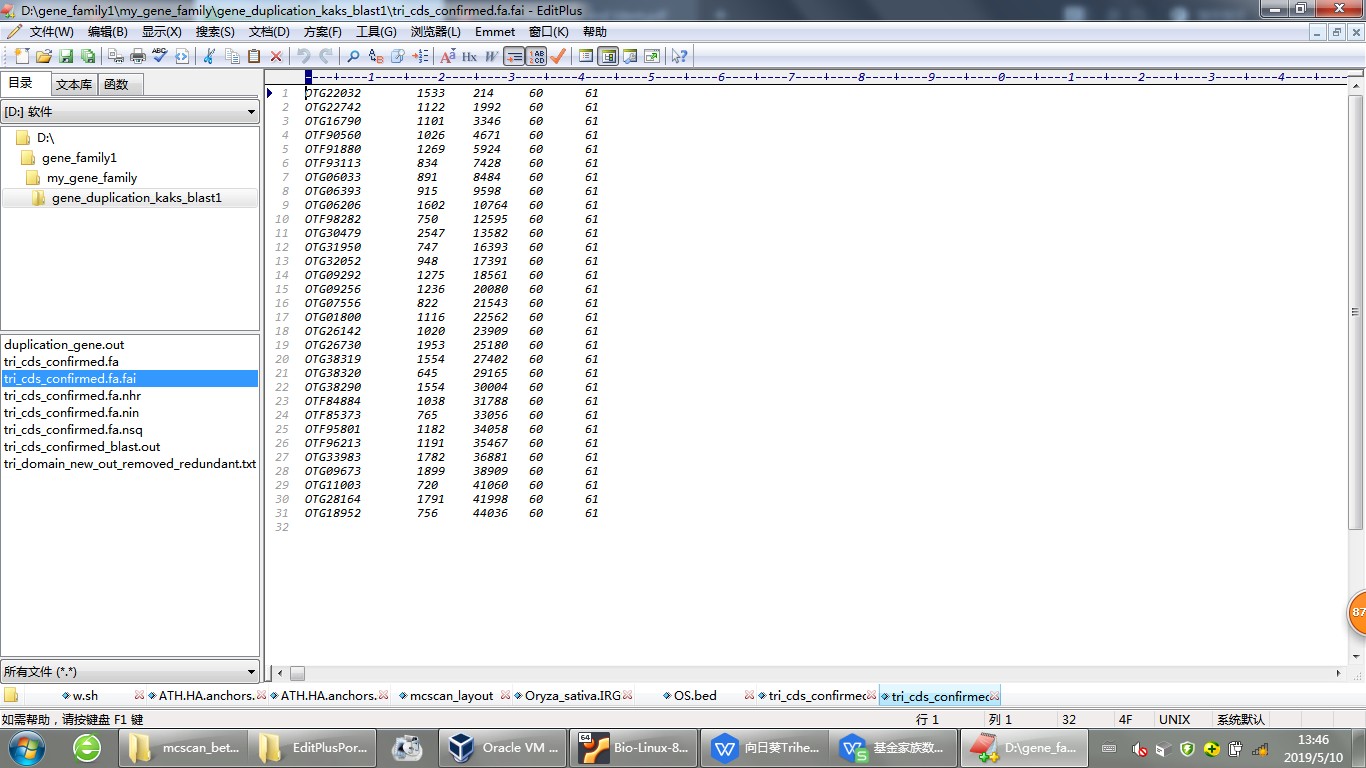Toggle line numbers toolbar button
The width and height of the screenshot is (1366, 768).
537,56
